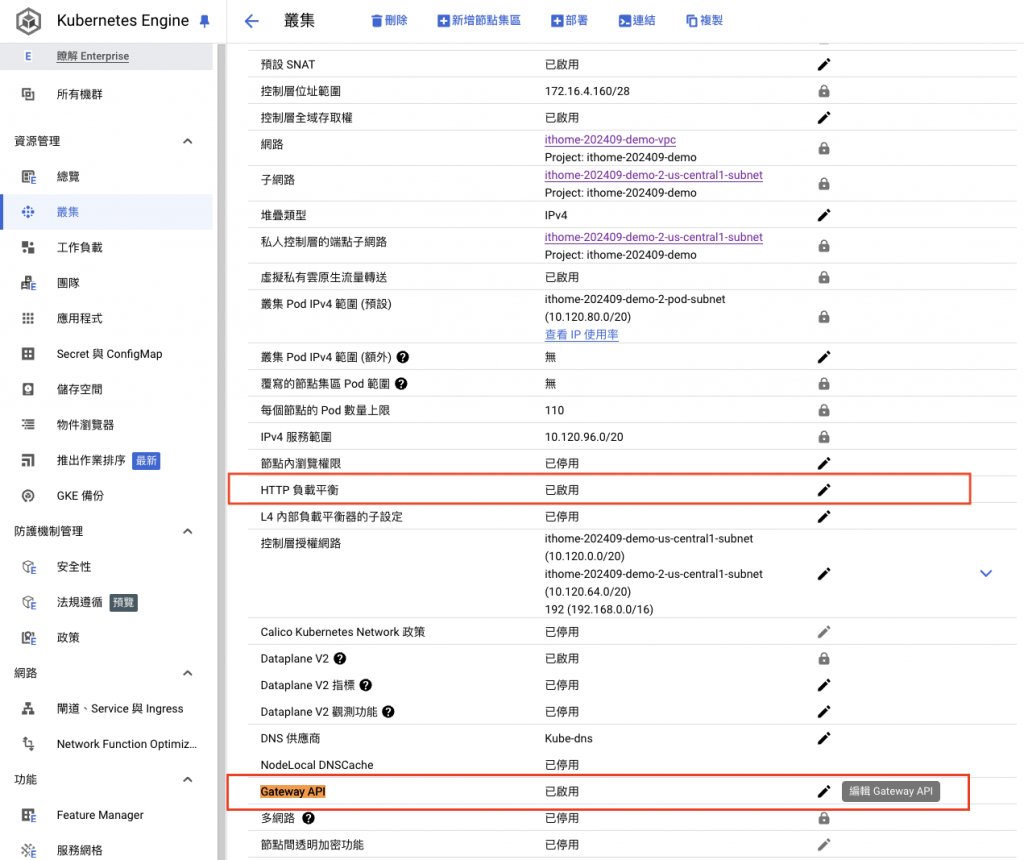Click the 物件瀏覽器 list icon

click(28, 424)
